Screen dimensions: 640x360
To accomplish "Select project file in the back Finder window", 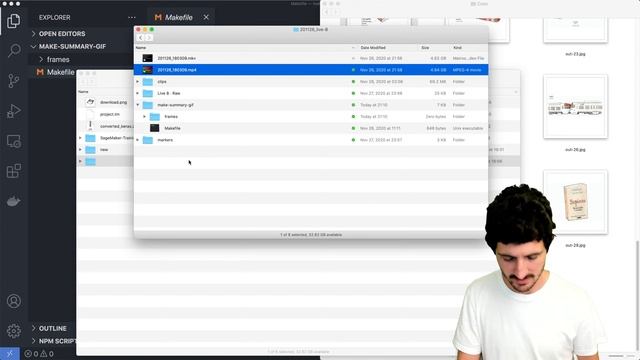I will tap(110, 114).
